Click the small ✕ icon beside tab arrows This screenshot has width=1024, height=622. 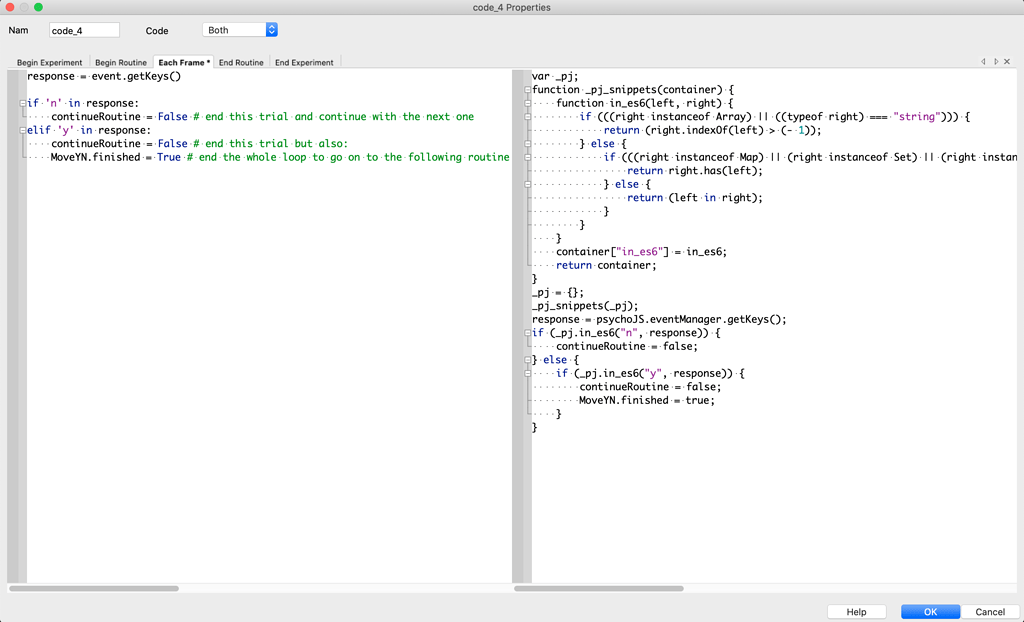[1007, 61]
